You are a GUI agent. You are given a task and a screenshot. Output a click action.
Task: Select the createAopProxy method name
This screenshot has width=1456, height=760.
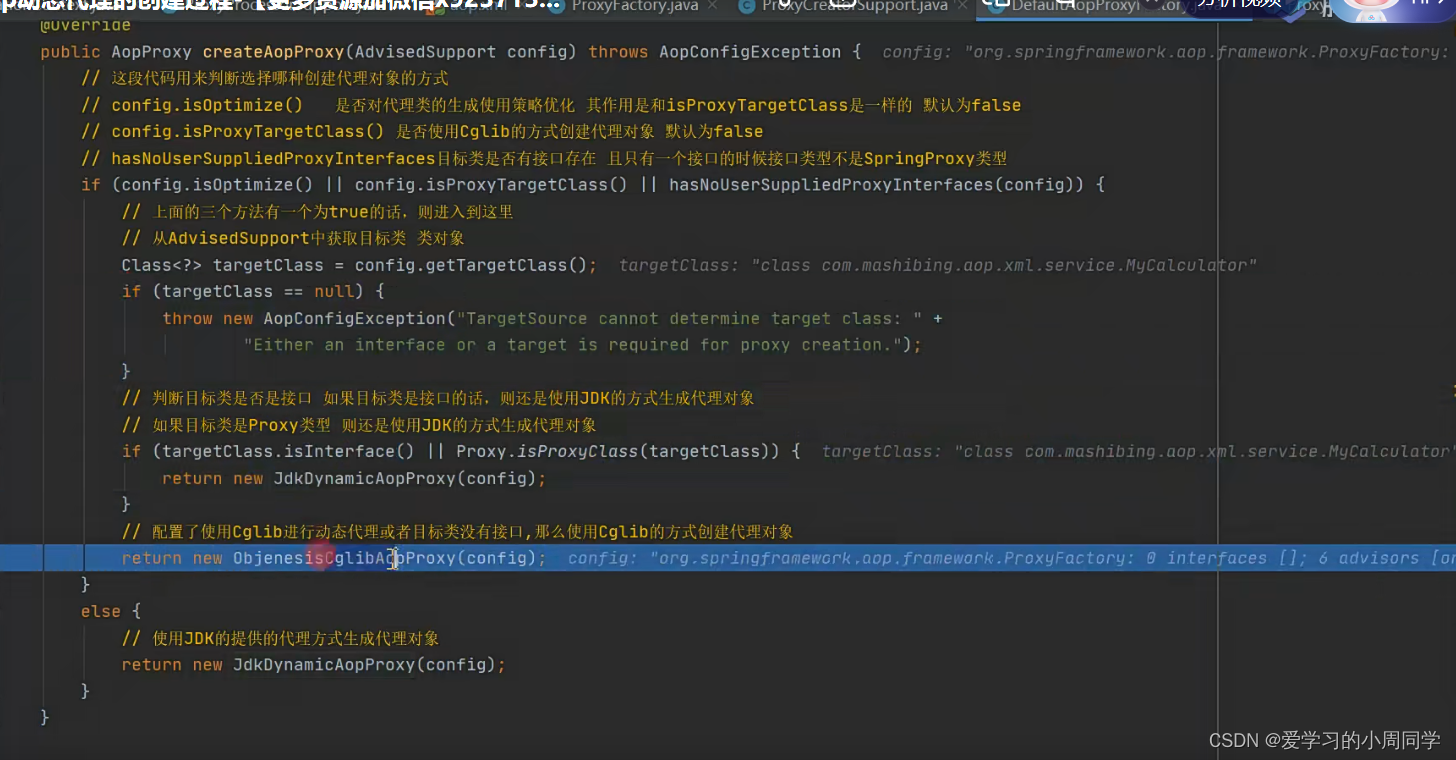click(x=273, y=51)
